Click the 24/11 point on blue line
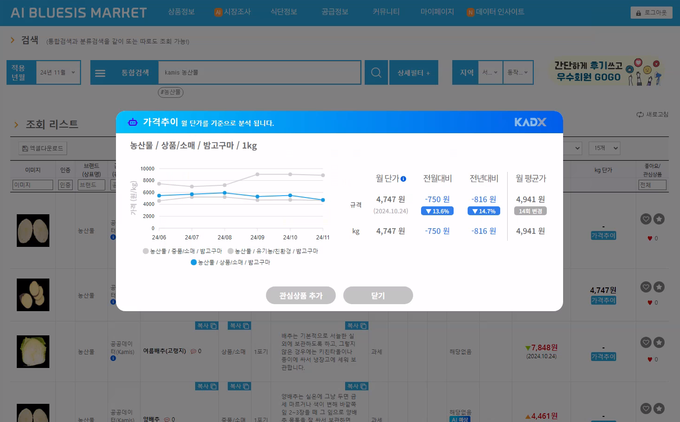 (x=323, y=200)
